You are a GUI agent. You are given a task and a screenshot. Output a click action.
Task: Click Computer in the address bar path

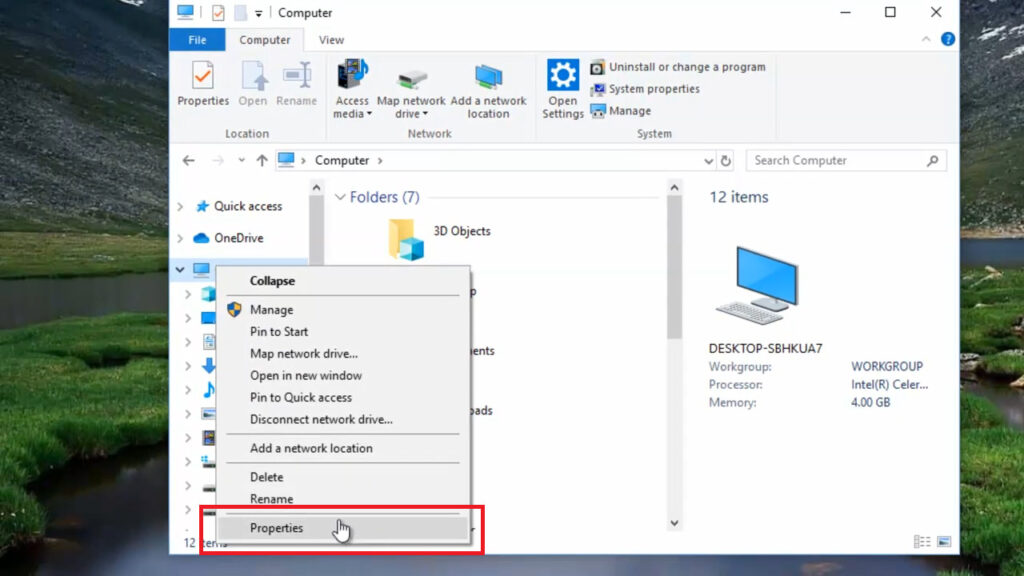click(x=342, y=160)
